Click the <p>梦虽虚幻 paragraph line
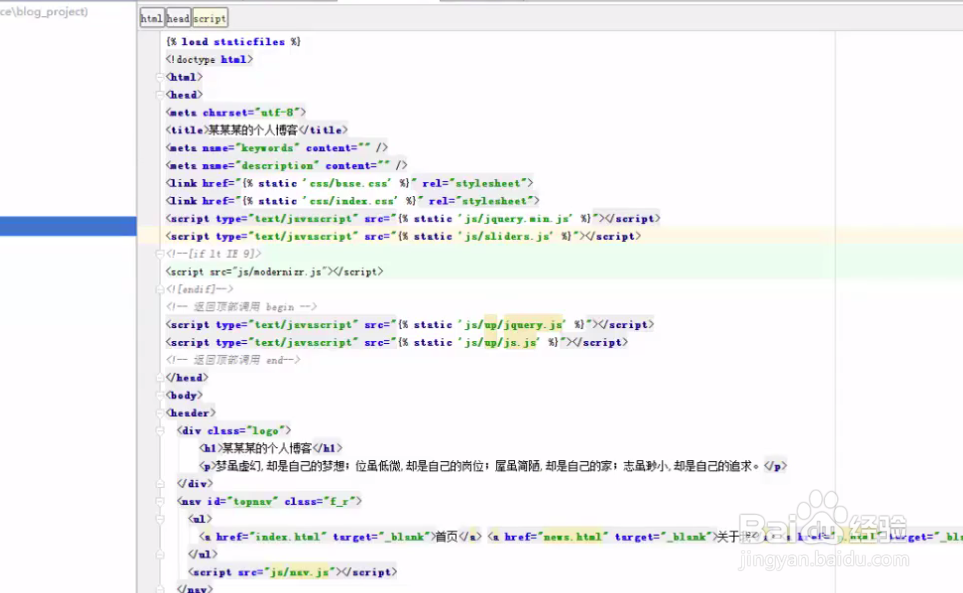963x593 pixels. (x=493, y=467)
